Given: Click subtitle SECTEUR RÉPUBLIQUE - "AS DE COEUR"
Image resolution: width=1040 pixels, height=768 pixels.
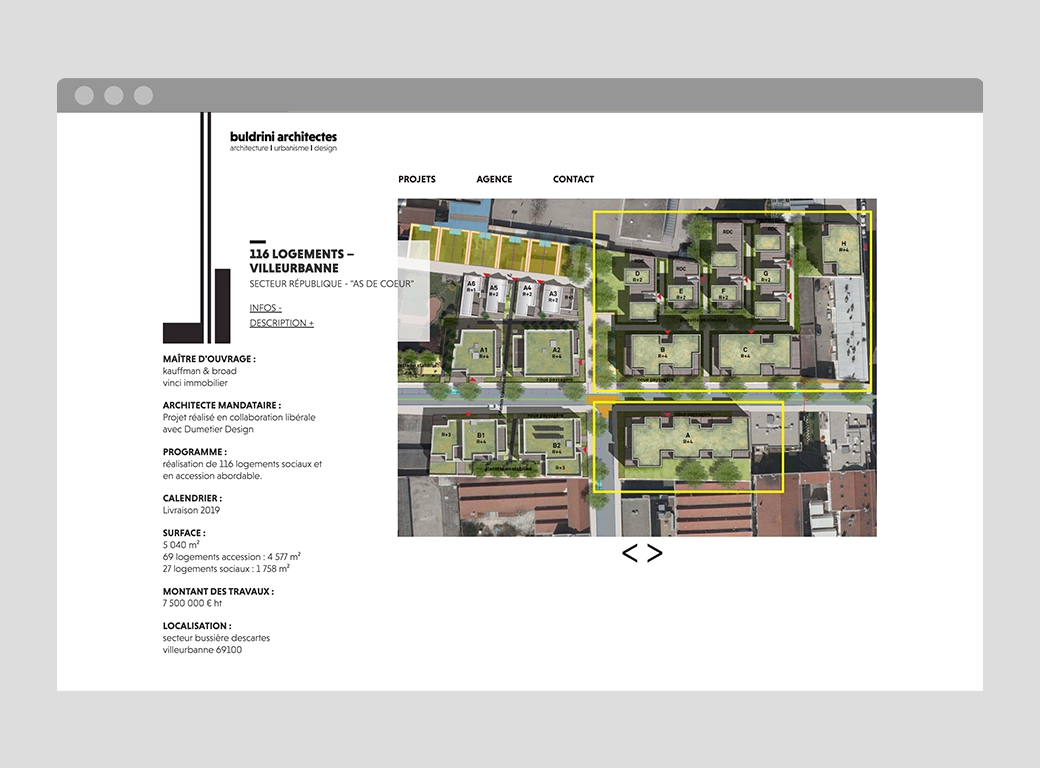Looking at the screenshot, I should [331, 284].
